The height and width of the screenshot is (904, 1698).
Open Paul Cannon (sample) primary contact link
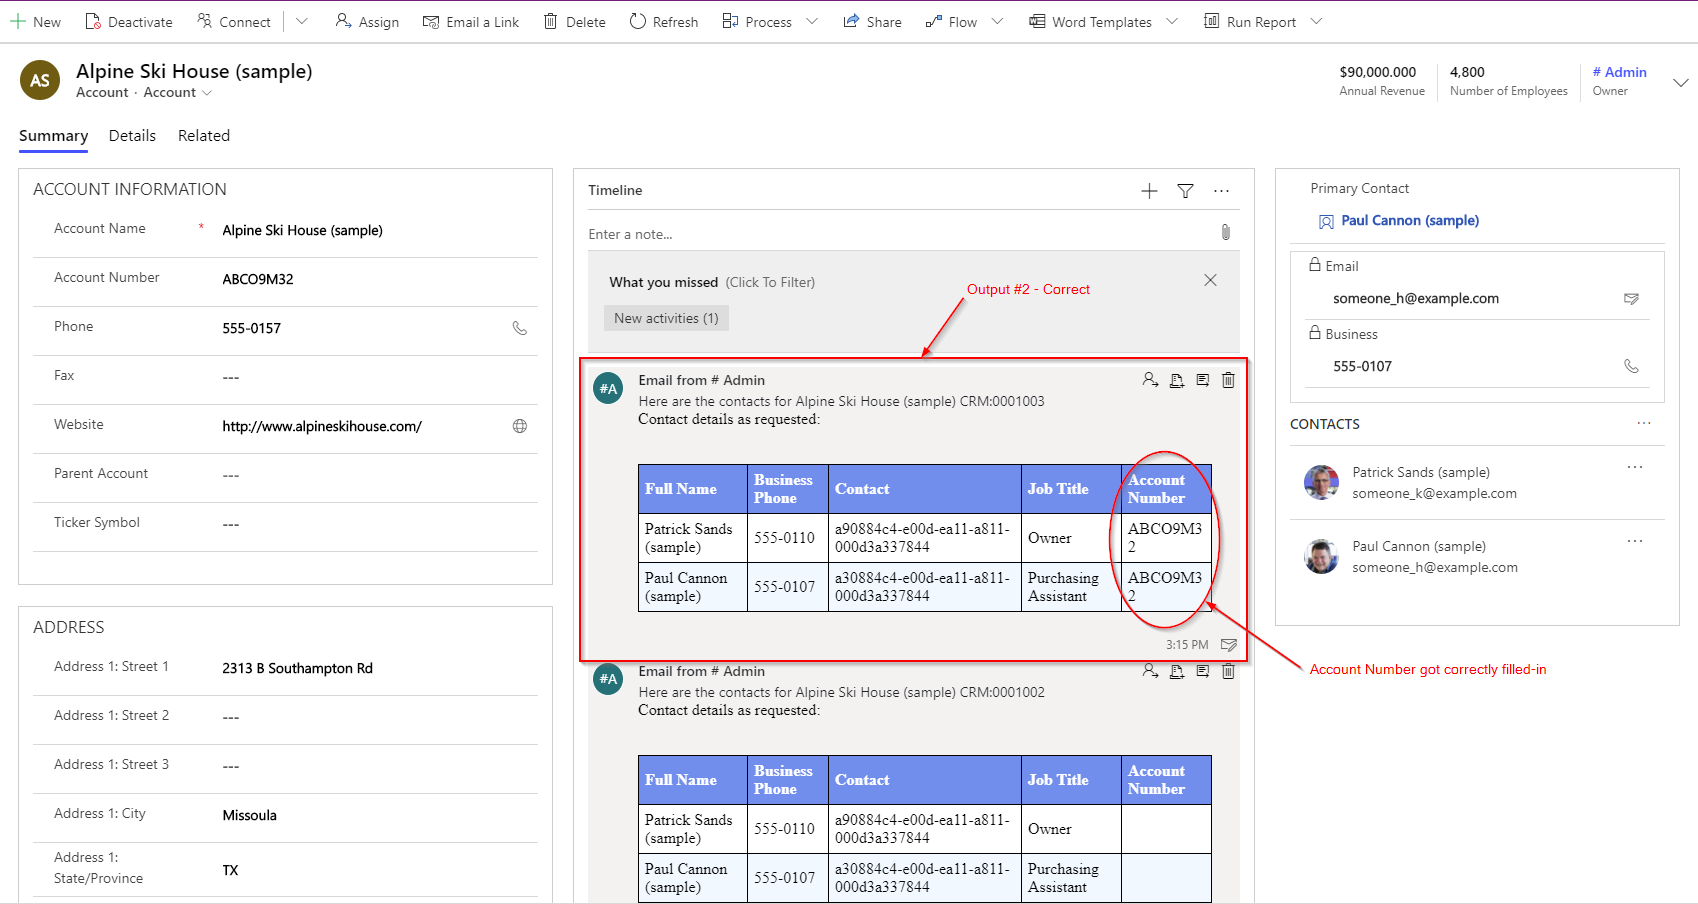pos(1409,221)
